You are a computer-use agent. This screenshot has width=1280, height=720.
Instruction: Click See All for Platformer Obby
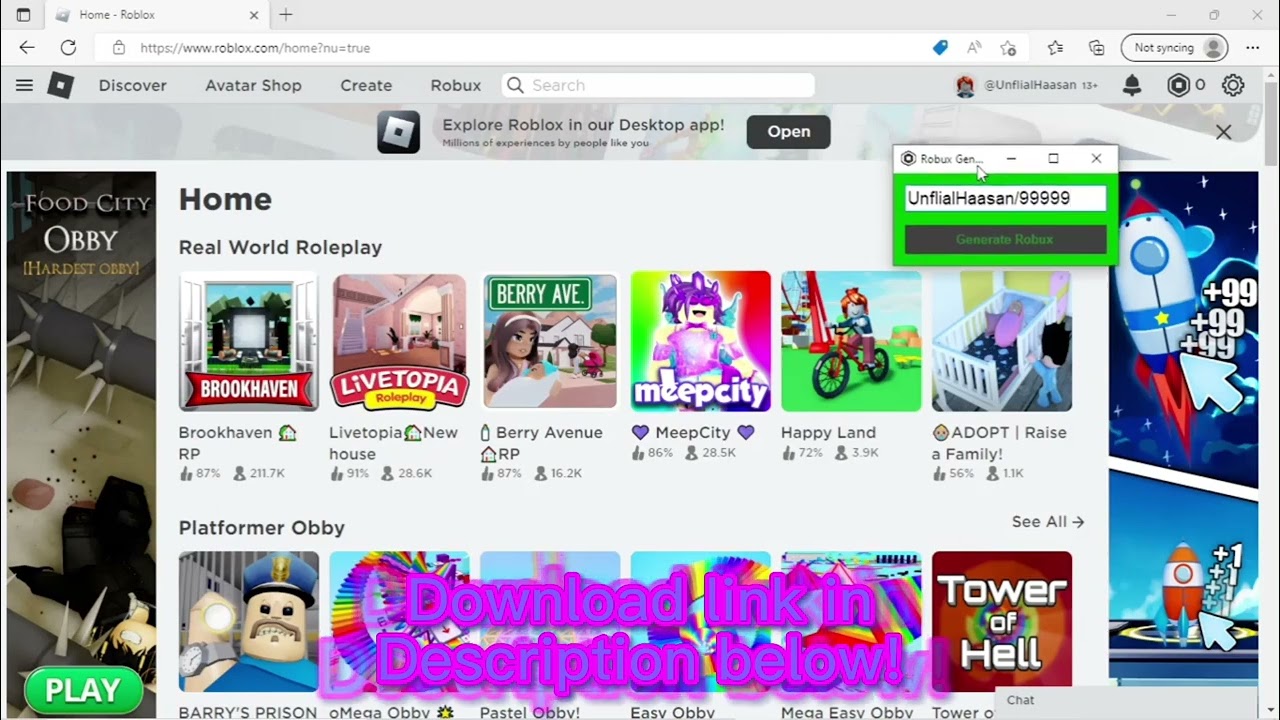(x=1048, y=522)
